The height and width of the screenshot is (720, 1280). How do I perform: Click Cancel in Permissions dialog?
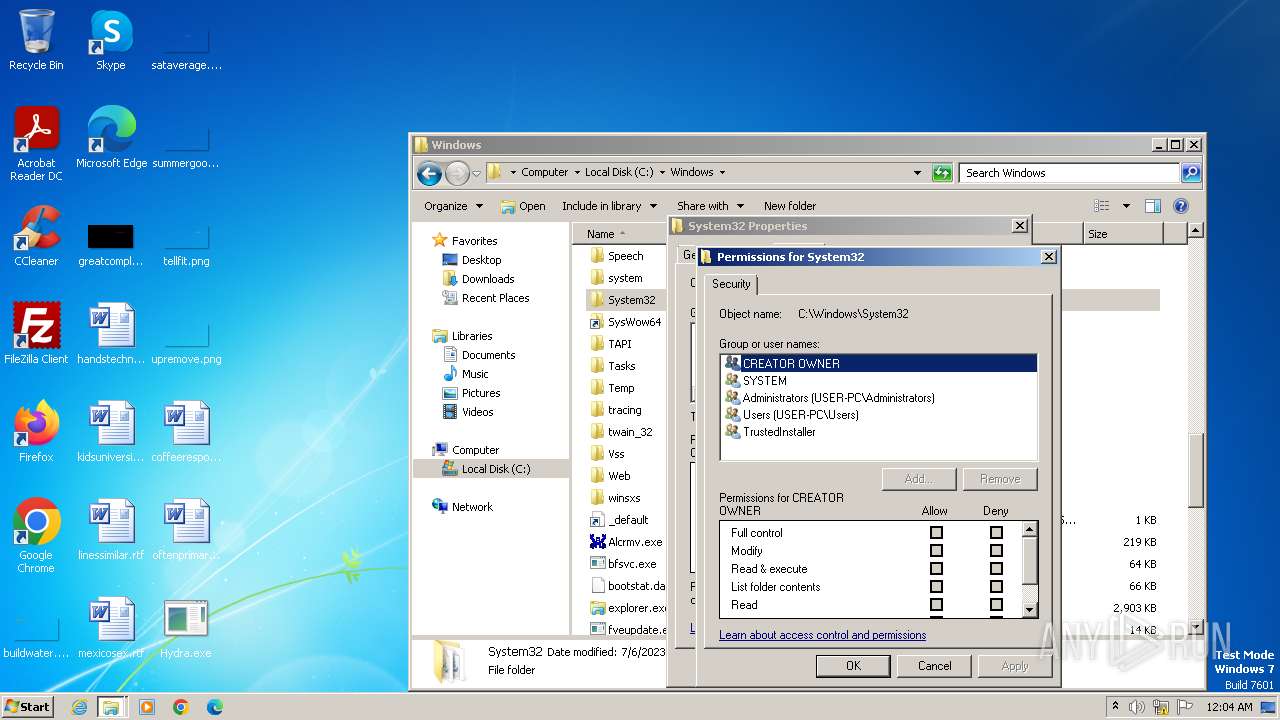coord(935,666)
